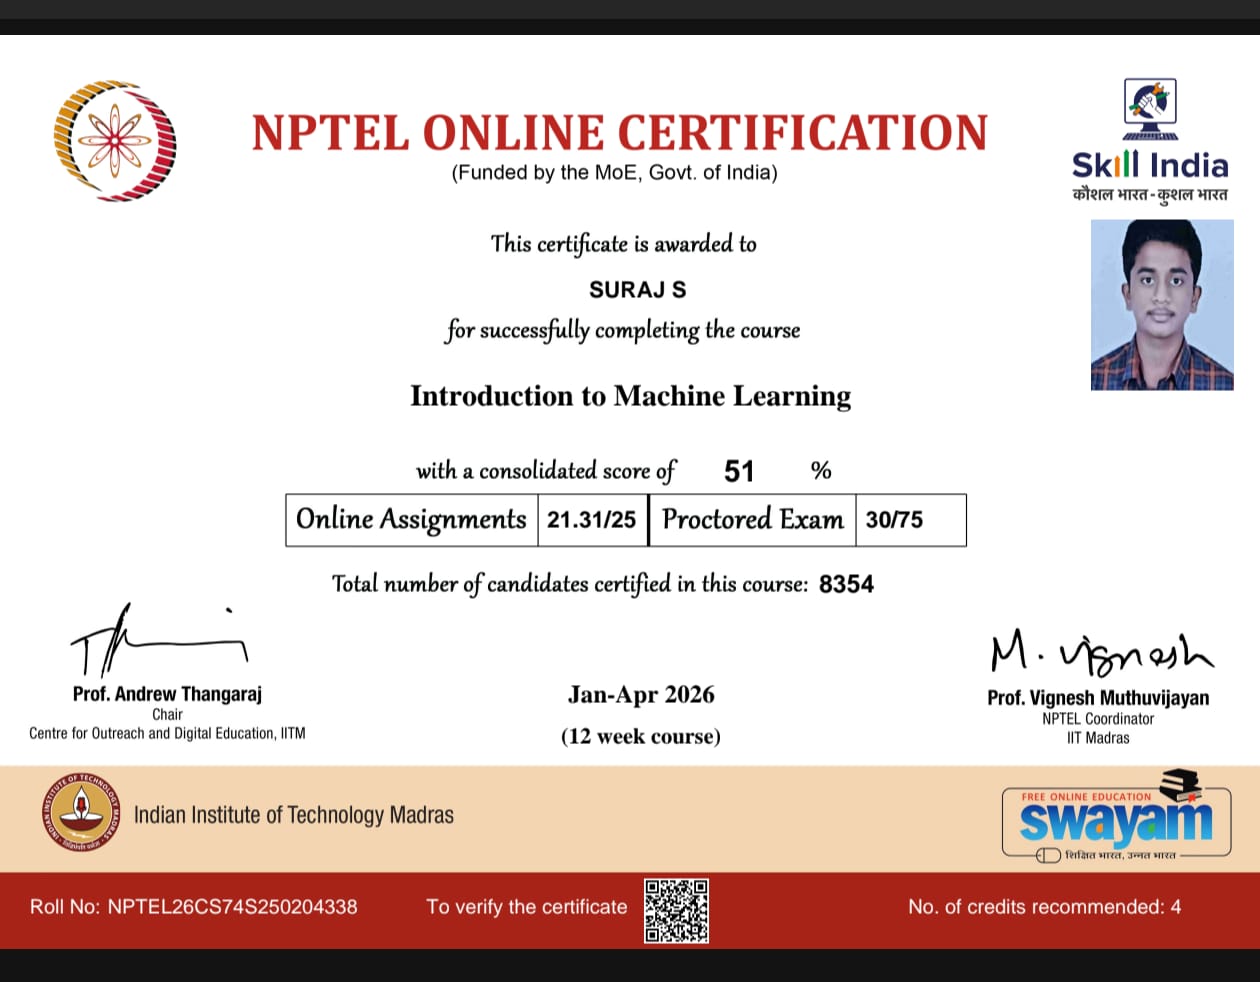Click the QR code to verify certificate

pos(676,911)
